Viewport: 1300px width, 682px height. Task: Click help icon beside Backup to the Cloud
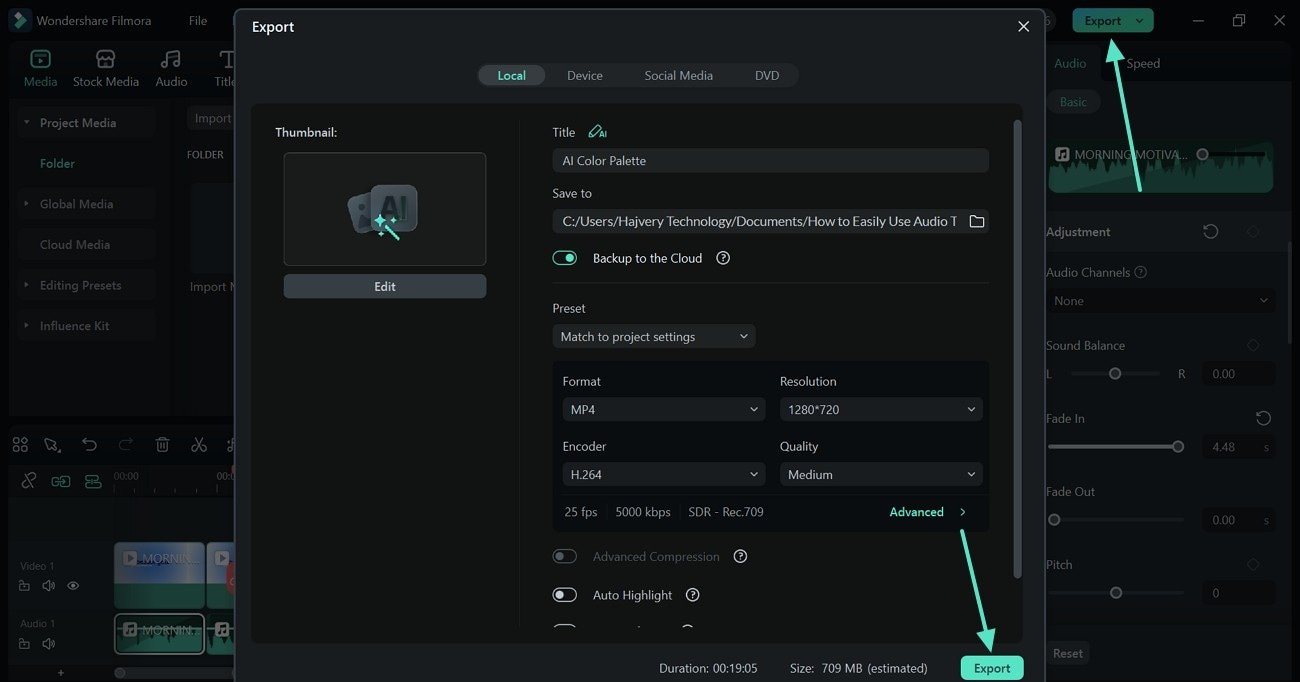(723, 258)
